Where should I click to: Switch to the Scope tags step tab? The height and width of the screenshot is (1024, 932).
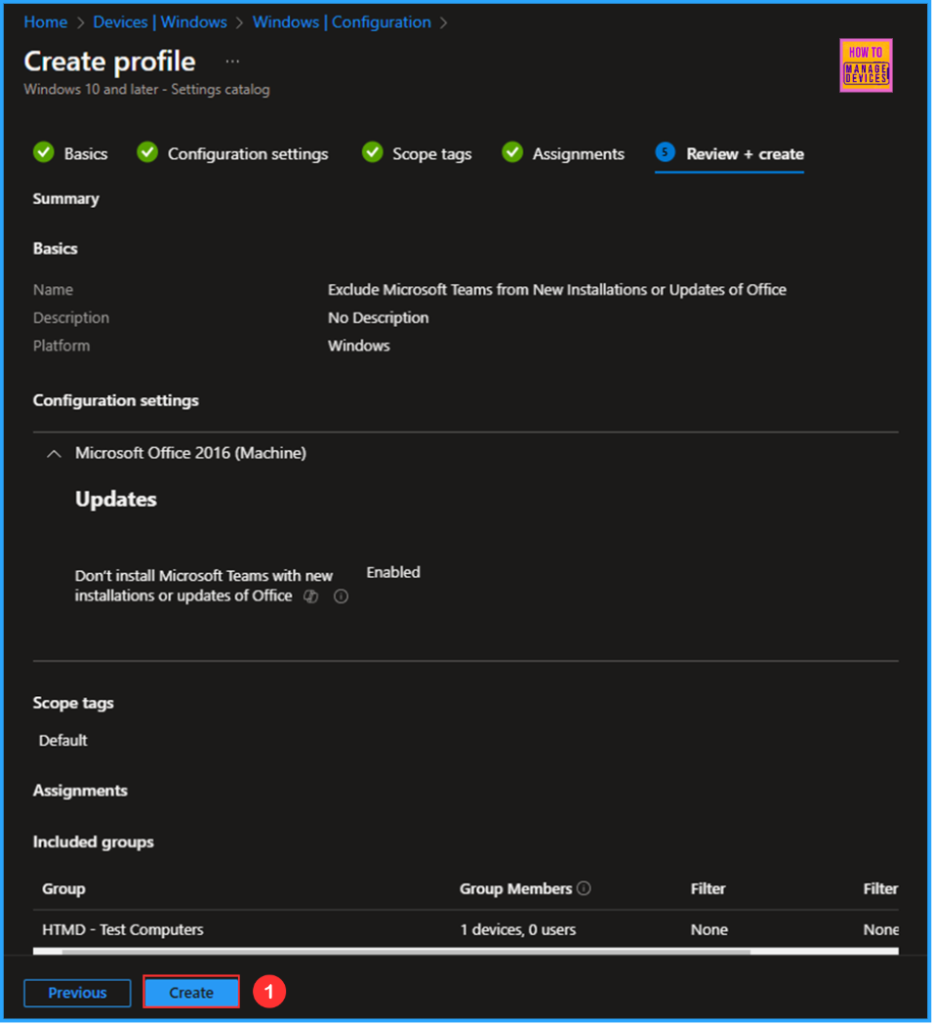417,153
